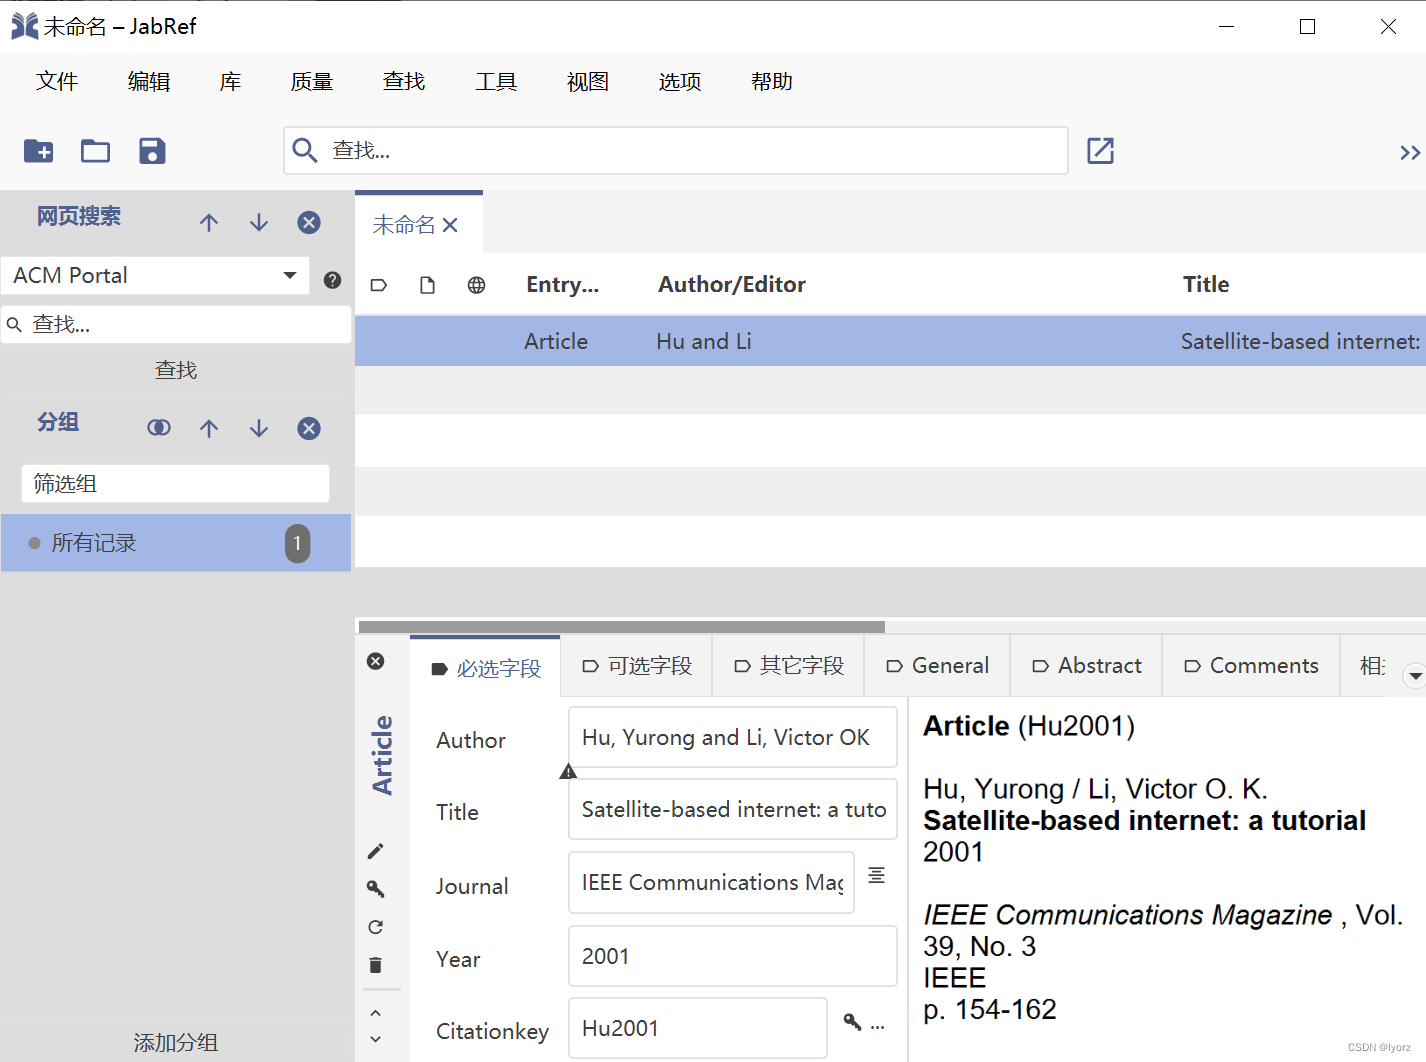Viewport: 1426px width, 1062px height.
Task: Switch to General tab
Action: coord(938,666)
